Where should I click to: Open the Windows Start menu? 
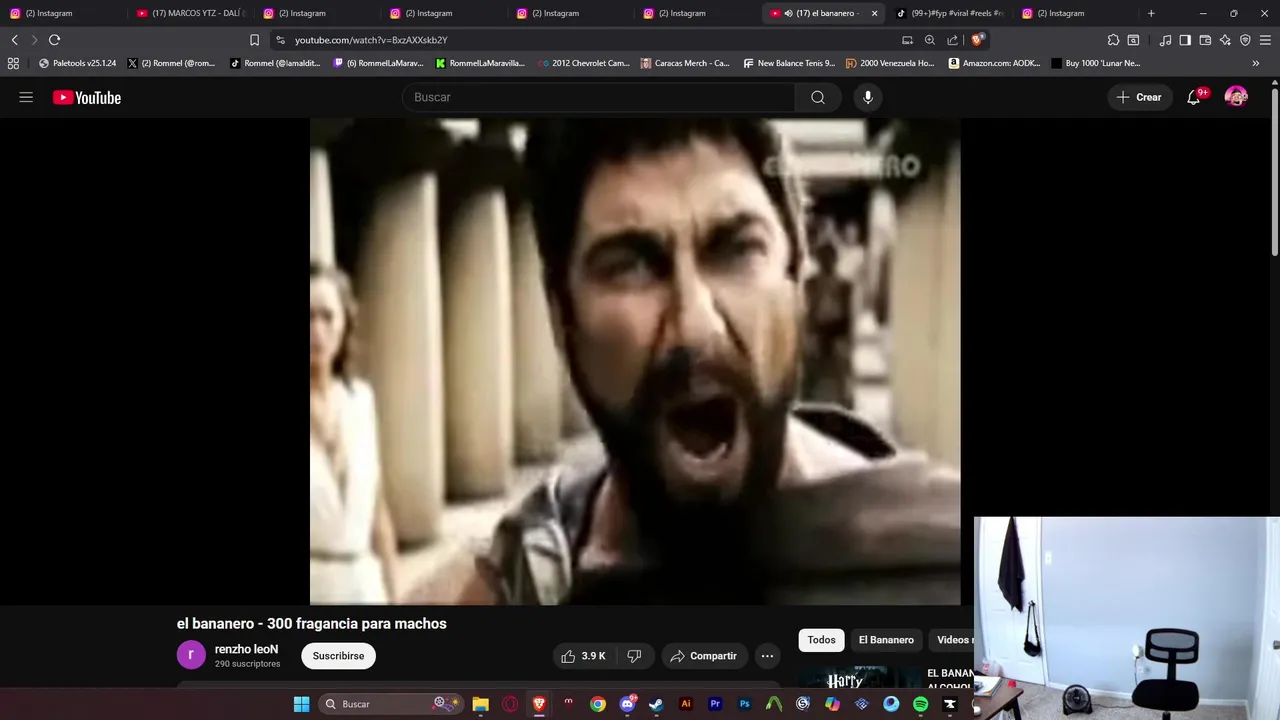click(x=301, y=704)
